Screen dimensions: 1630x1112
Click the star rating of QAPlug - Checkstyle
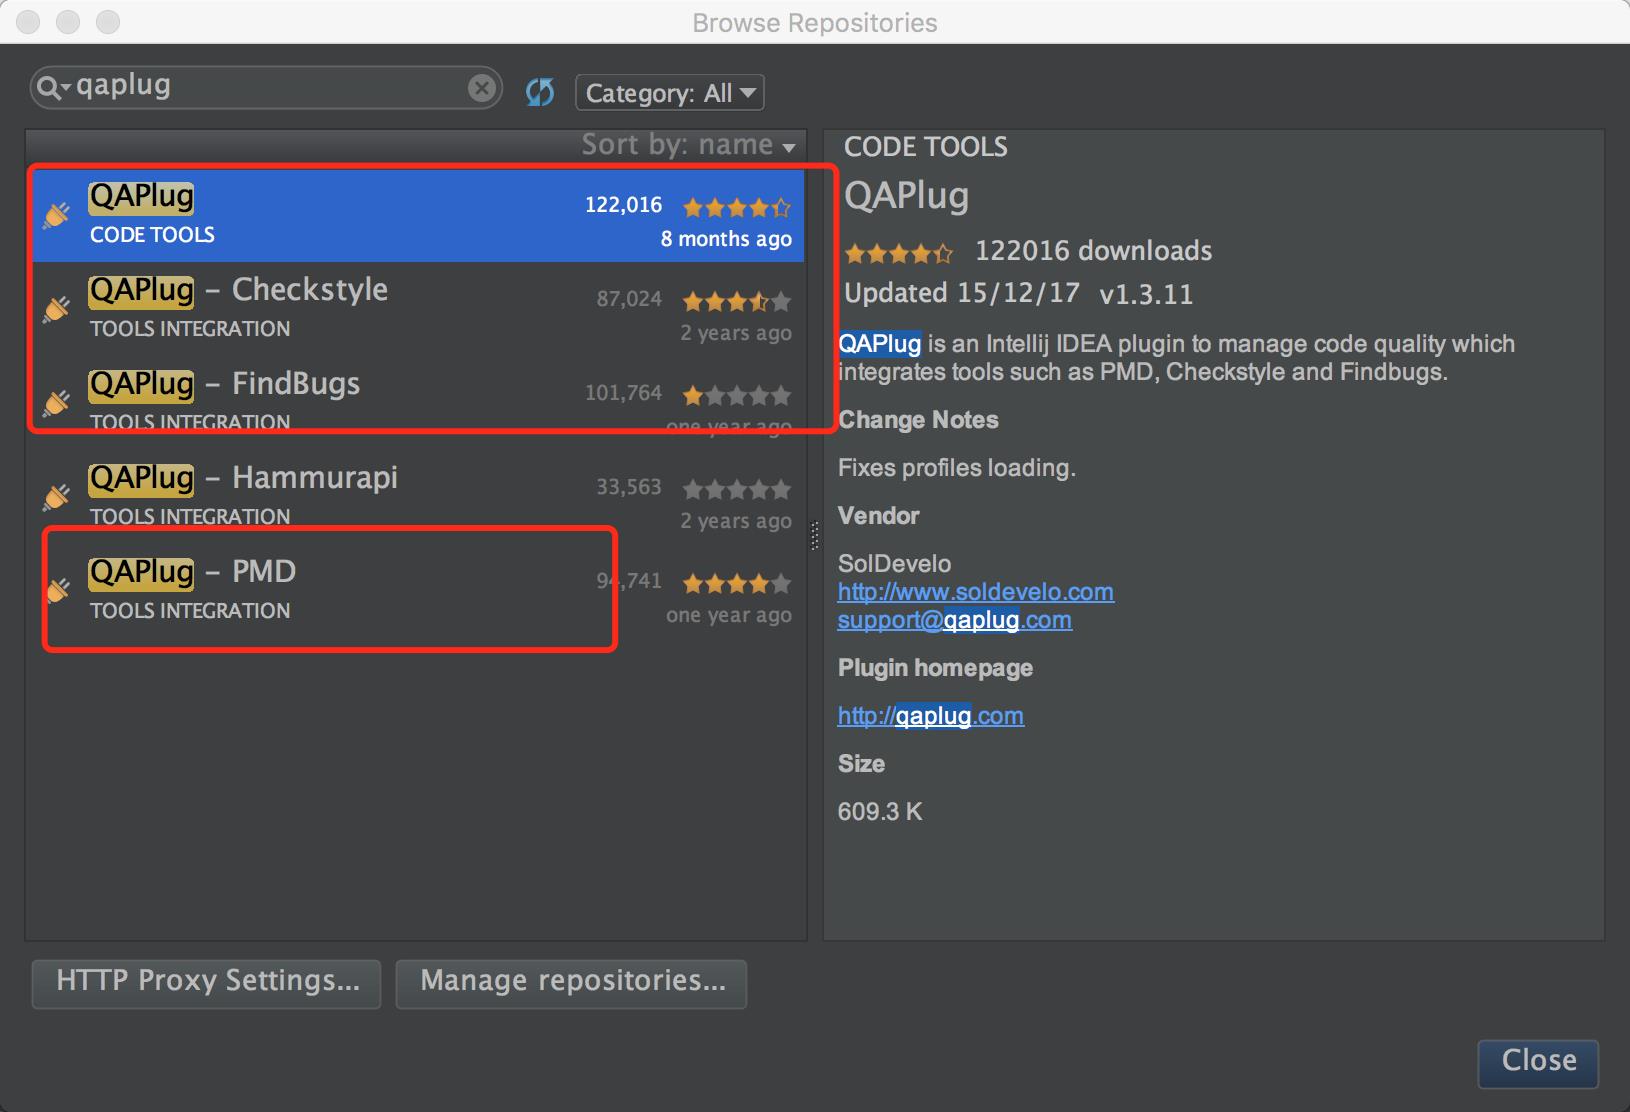[737, 301]
